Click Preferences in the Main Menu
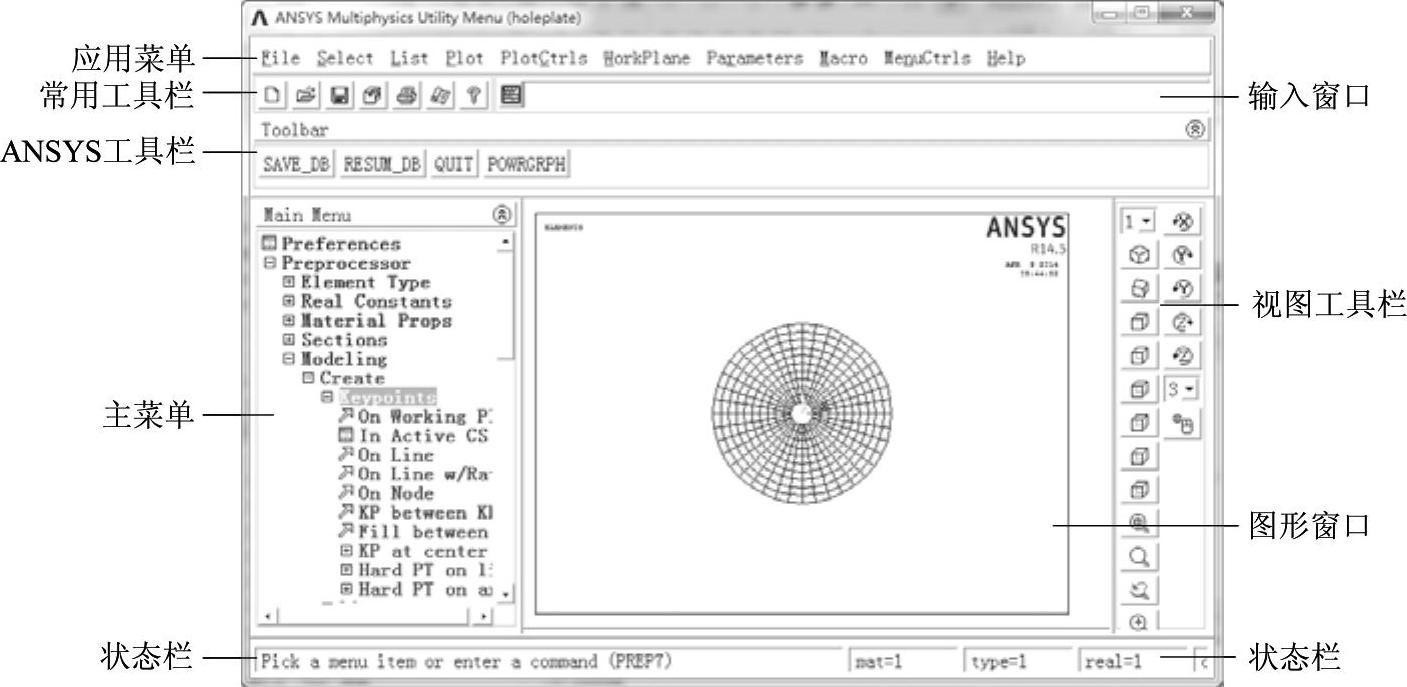 click(x=331, y=244)
